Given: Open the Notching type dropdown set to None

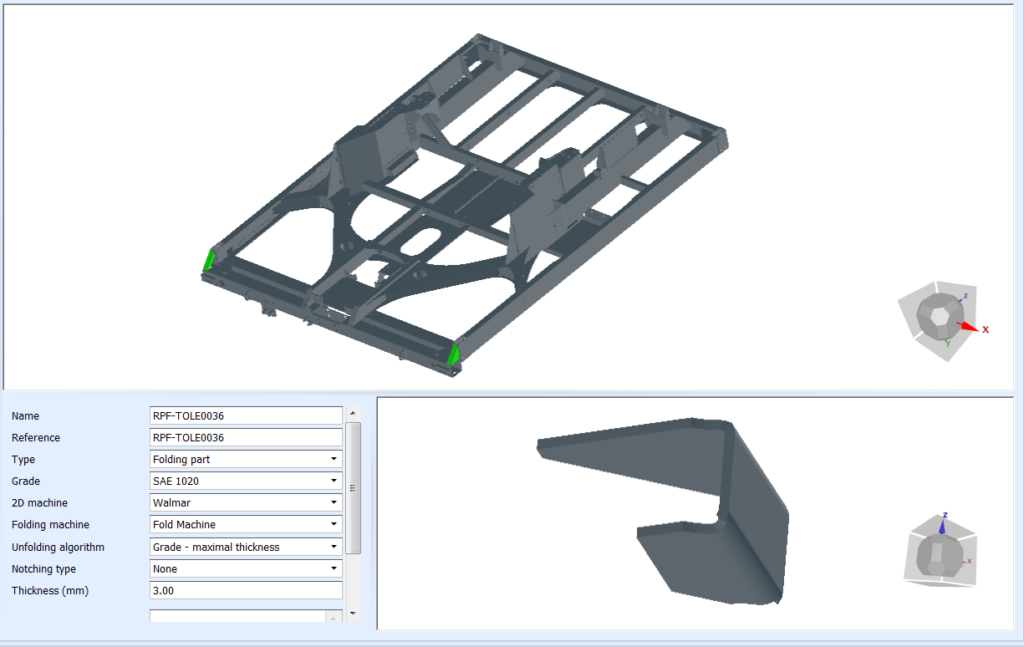Looking at the screenshot, I should [x=334, y=568].
